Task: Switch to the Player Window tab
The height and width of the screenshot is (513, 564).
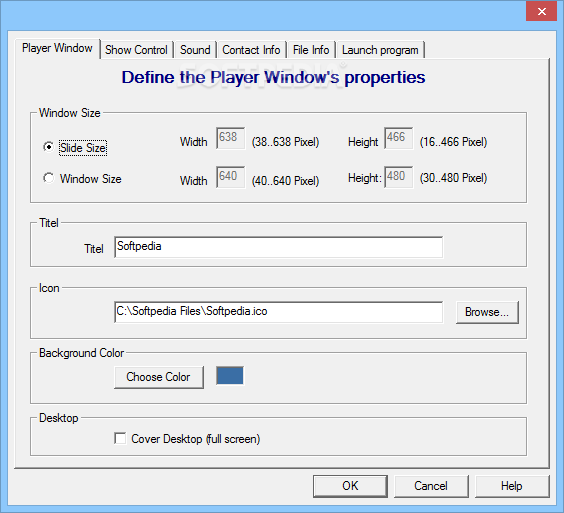Action: (57, 48)
